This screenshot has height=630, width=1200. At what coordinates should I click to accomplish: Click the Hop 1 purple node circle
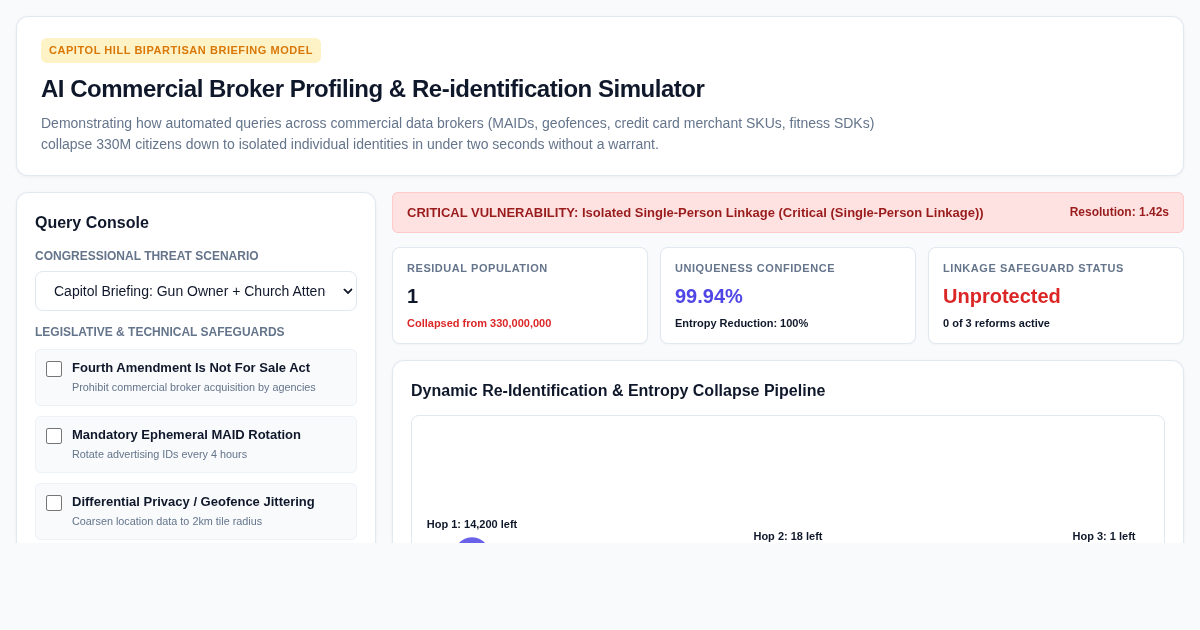472,540
